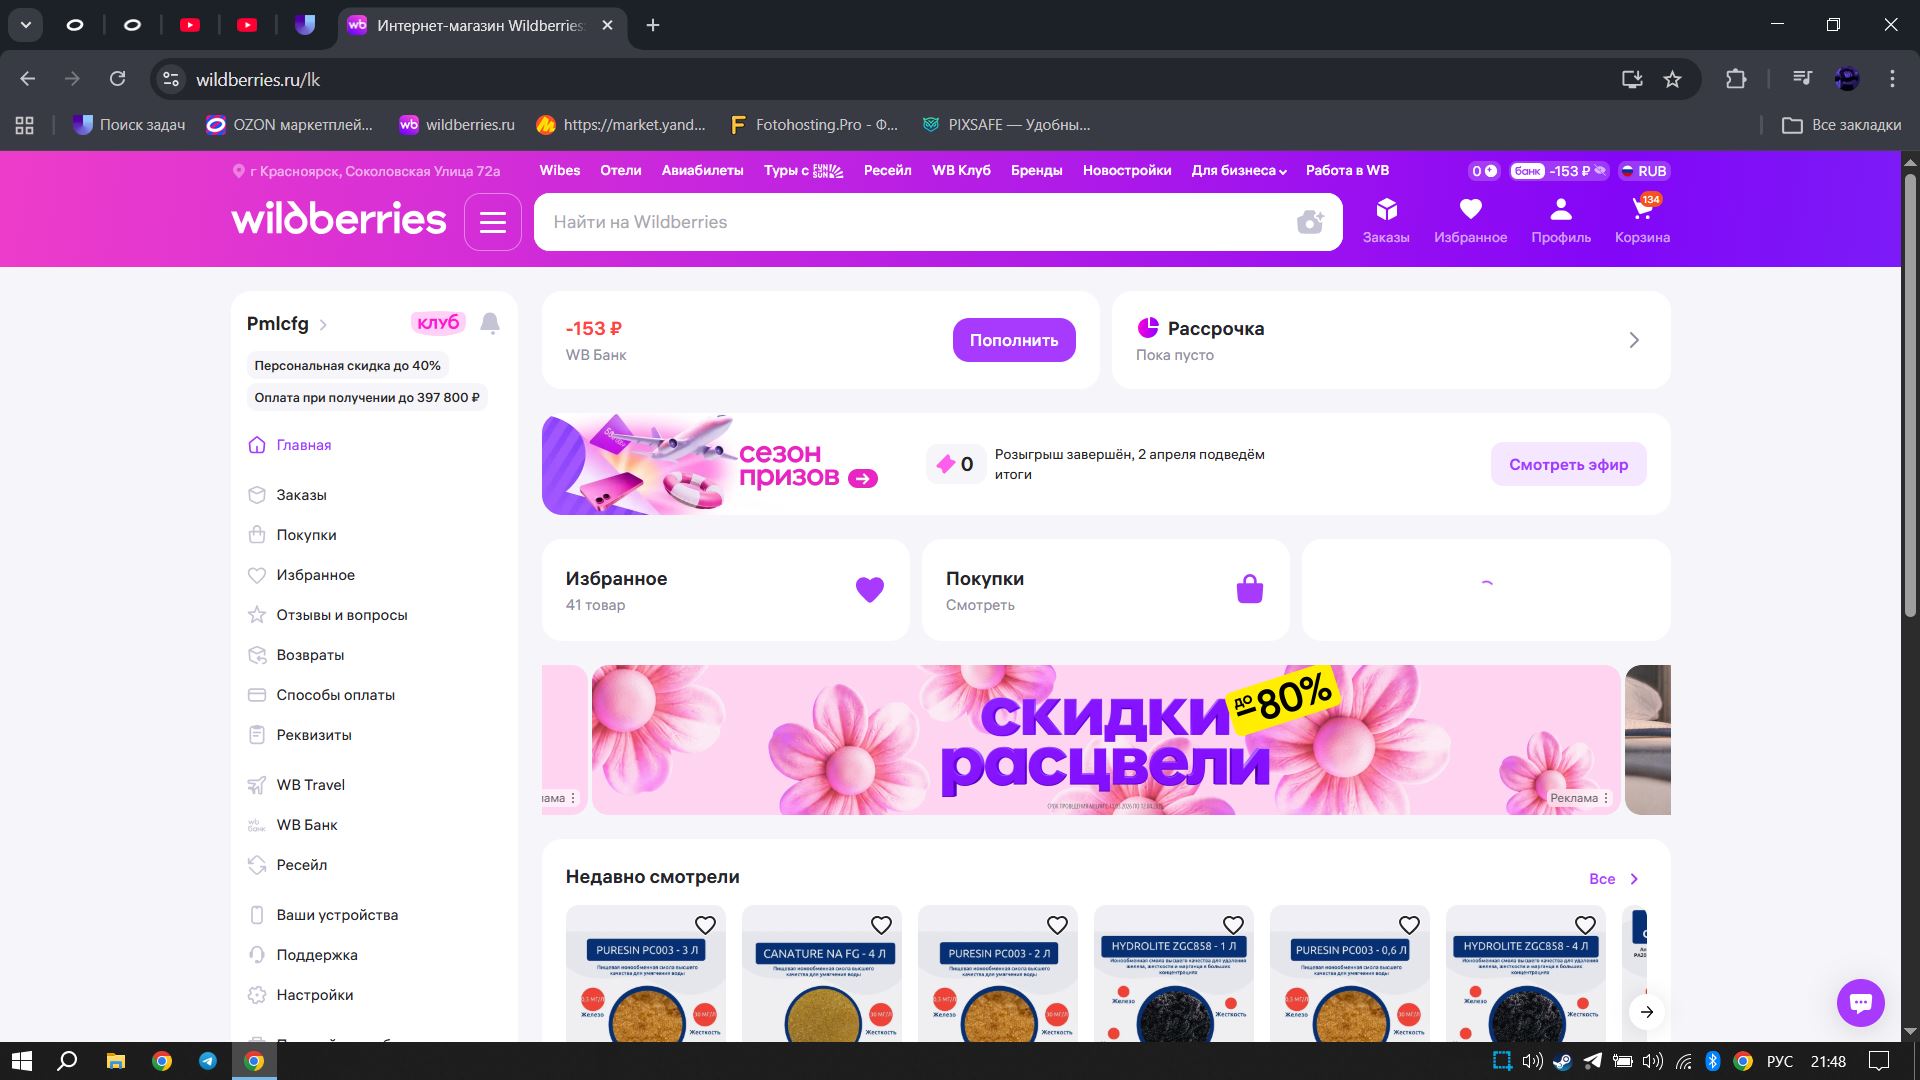
Task: Click the Смотреть эфир button
Action: 1567,464
